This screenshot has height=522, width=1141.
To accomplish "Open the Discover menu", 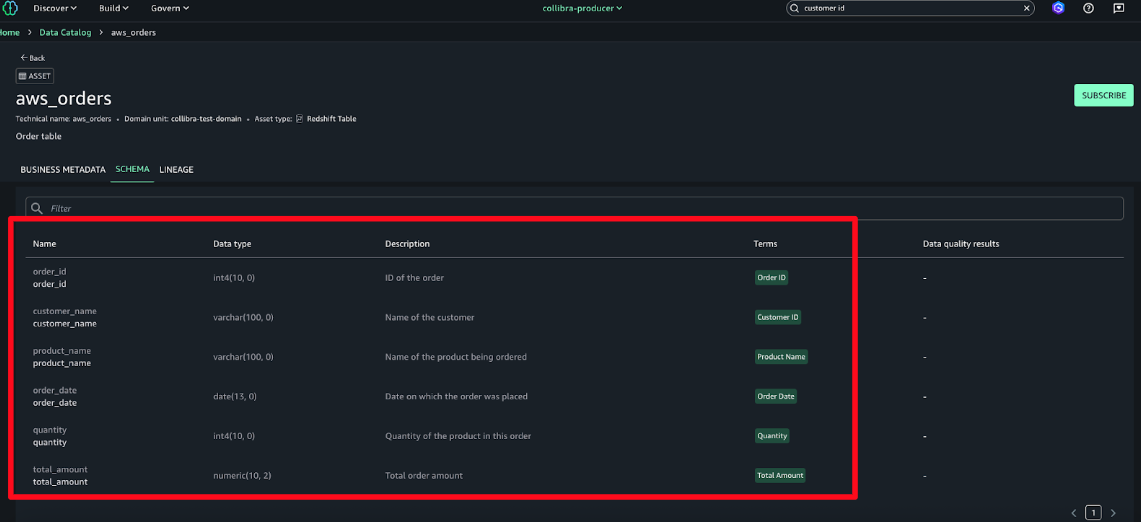I will tap(55, 8).
